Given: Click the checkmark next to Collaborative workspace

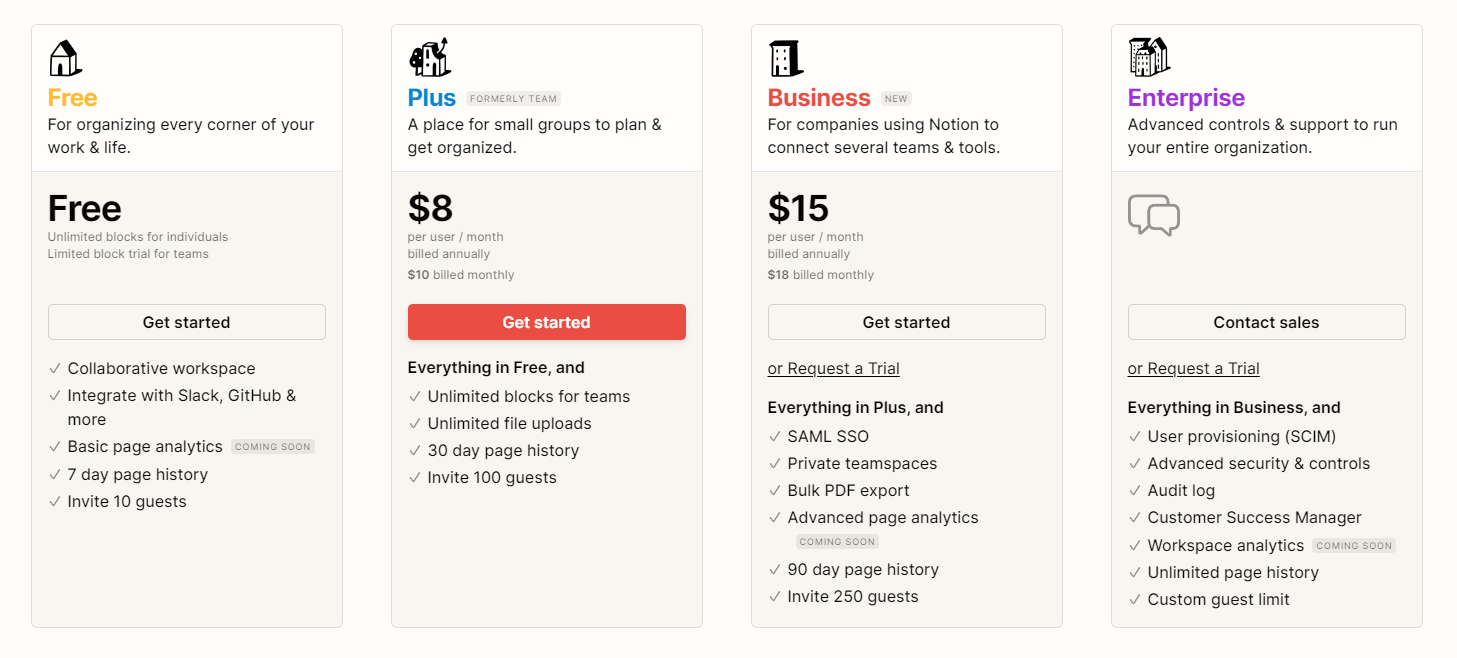Looking at the screenshot, I should coord(55,369).
